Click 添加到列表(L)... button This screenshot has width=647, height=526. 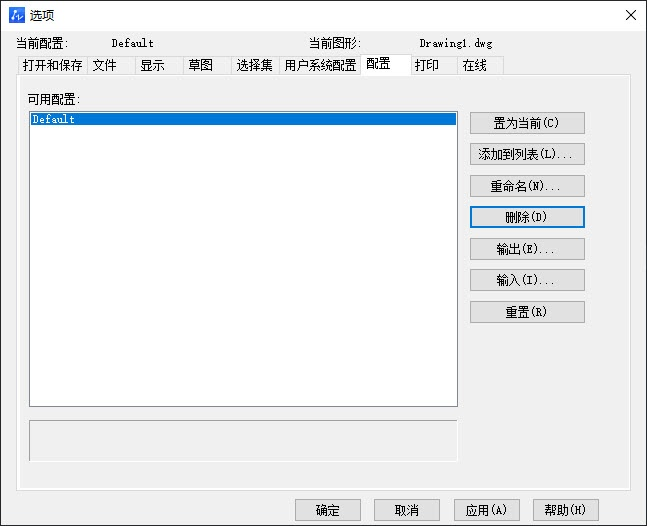(527, 154)
